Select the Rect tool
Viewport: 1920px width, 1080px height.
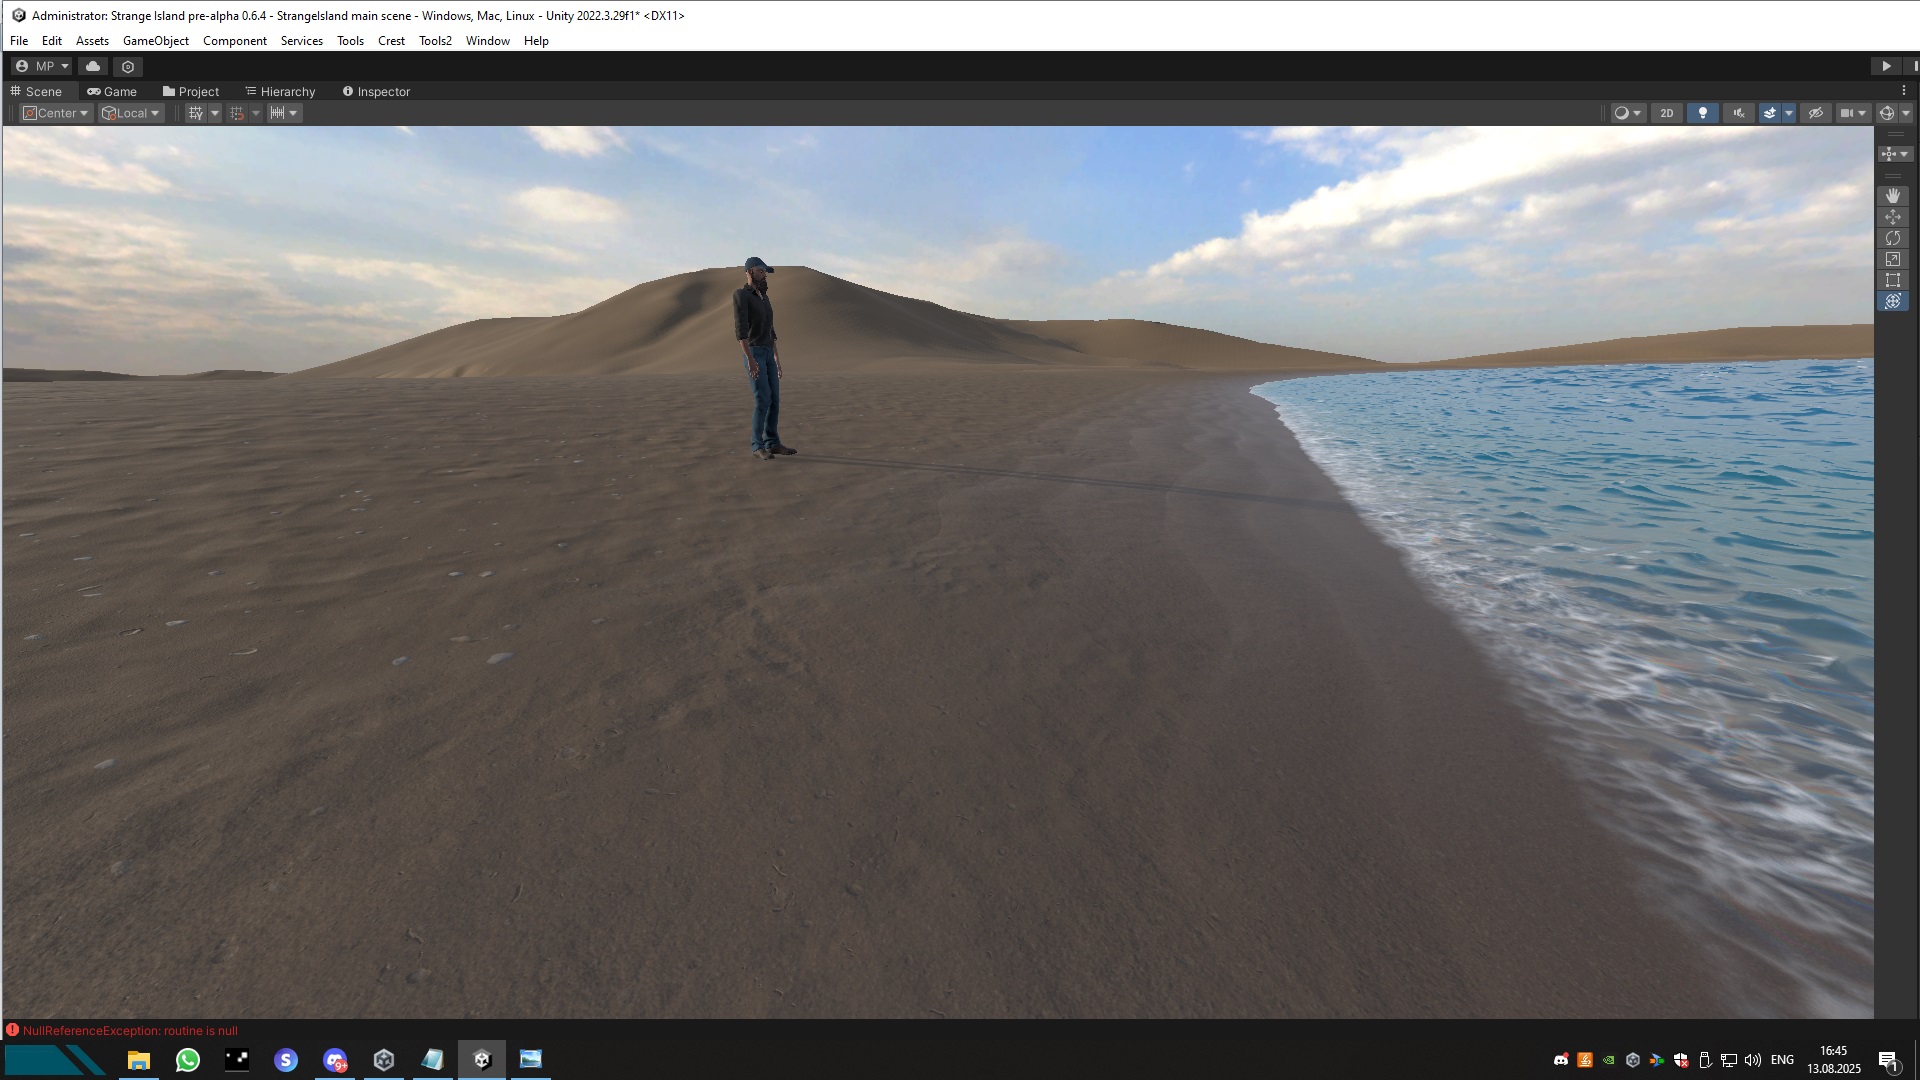click(1892, 280)
